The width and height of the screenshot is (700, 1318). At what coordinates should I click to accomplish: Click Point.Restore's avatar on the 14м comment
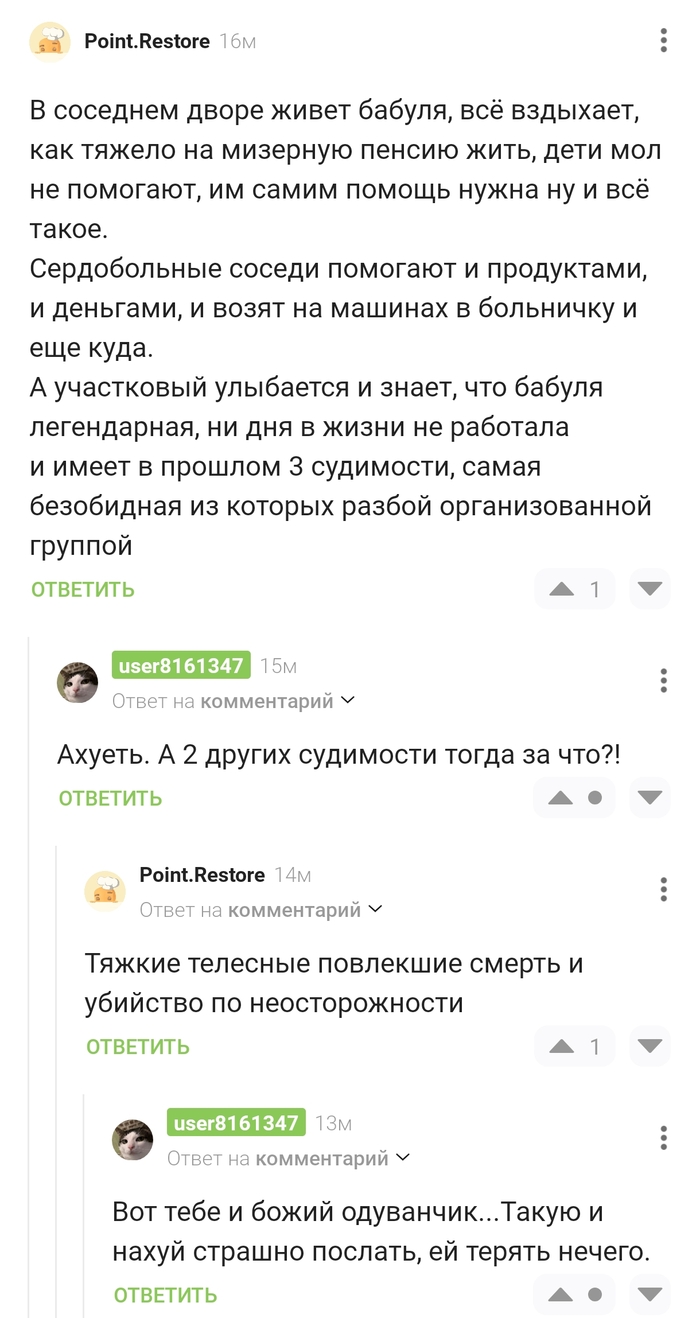[105, 890]
